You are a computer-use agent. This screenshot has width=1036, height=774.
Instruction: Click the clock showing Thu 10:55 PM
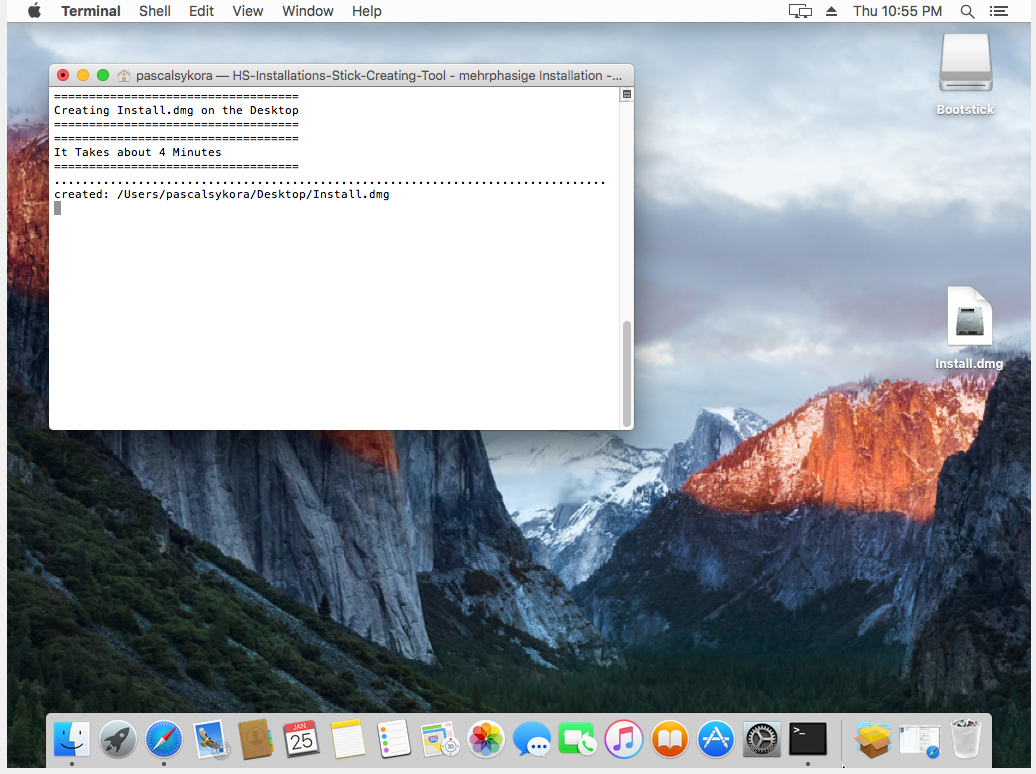tap(897, 11)
